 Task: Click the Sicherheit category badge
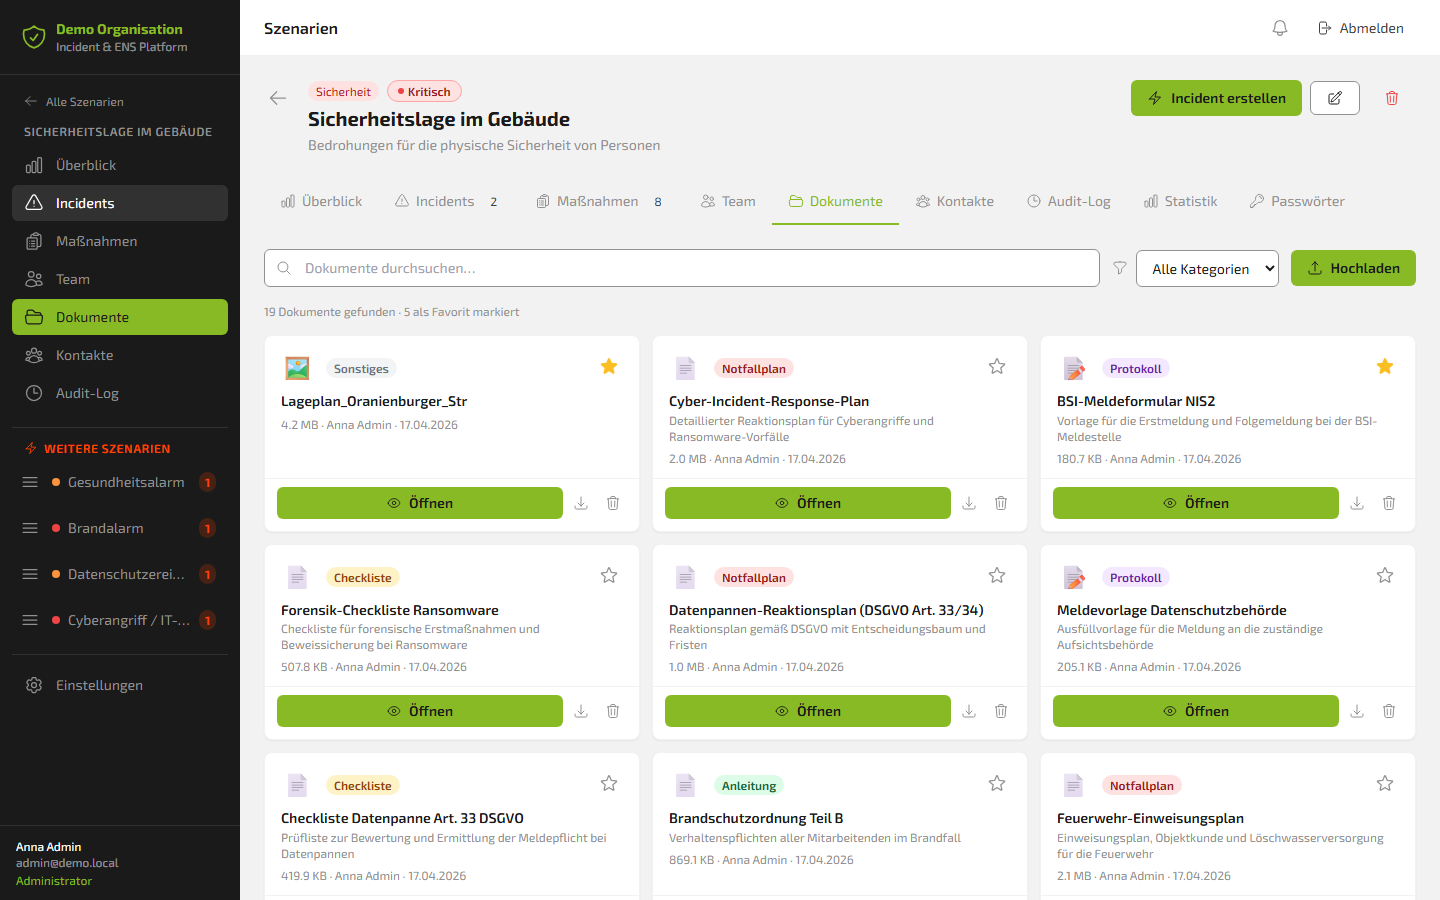click(x=343, y=91)
